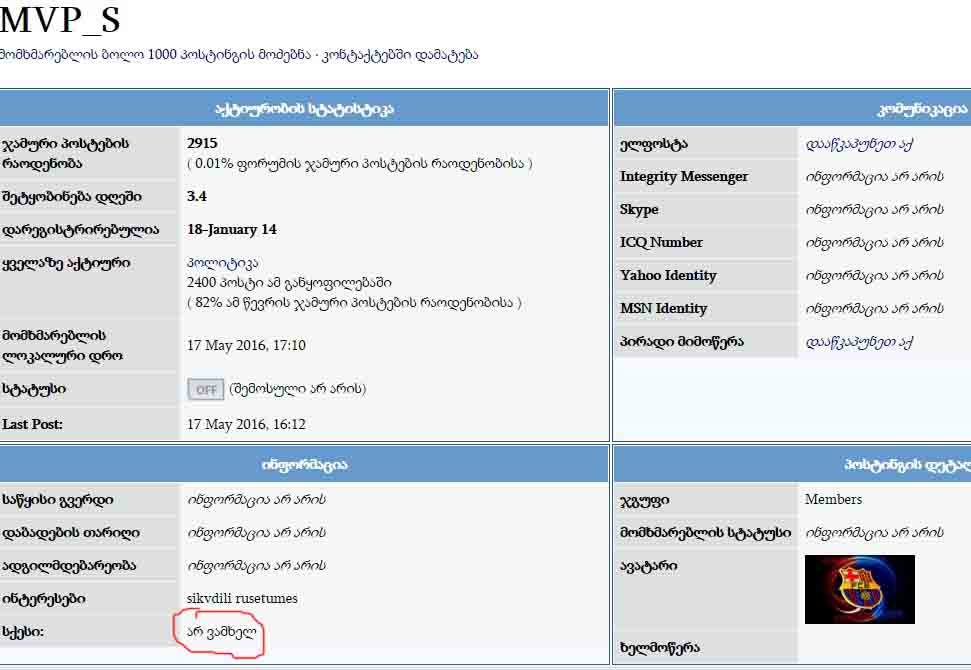Click 'დააწკაპუნეთ აქ' next to ელფოსტა
The width and height of the screenshot is (971, 670).
coord(859,144)
